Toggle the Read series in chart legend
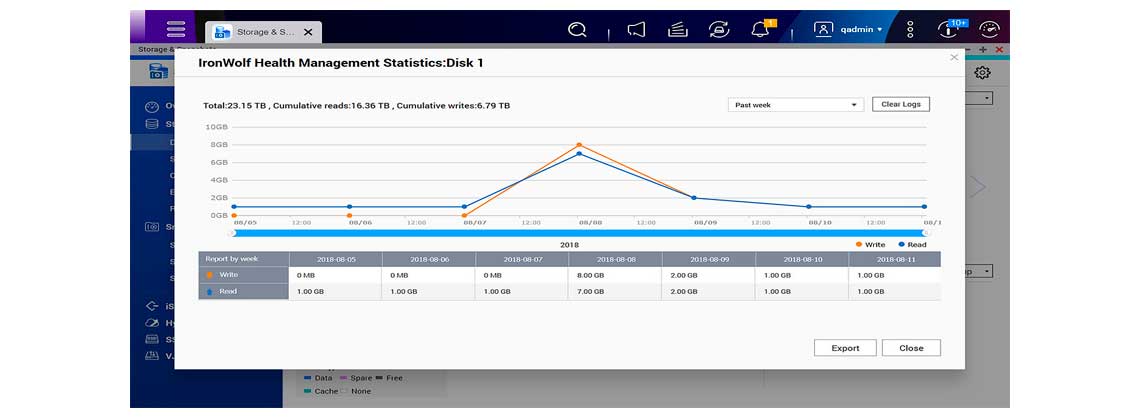 click(x=911, y=244)
